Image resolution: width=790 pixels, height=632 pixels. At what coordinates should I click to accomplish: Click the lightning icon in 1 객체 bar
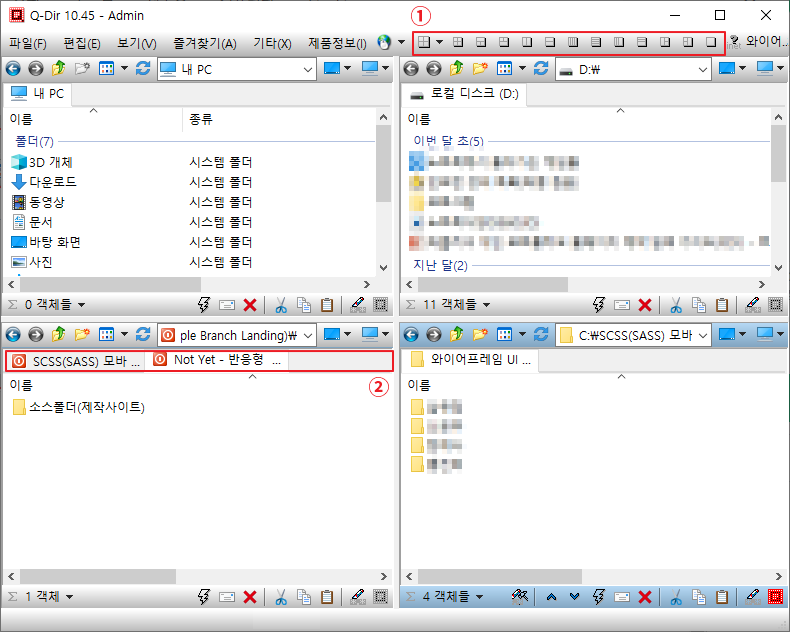coord(204,597)
